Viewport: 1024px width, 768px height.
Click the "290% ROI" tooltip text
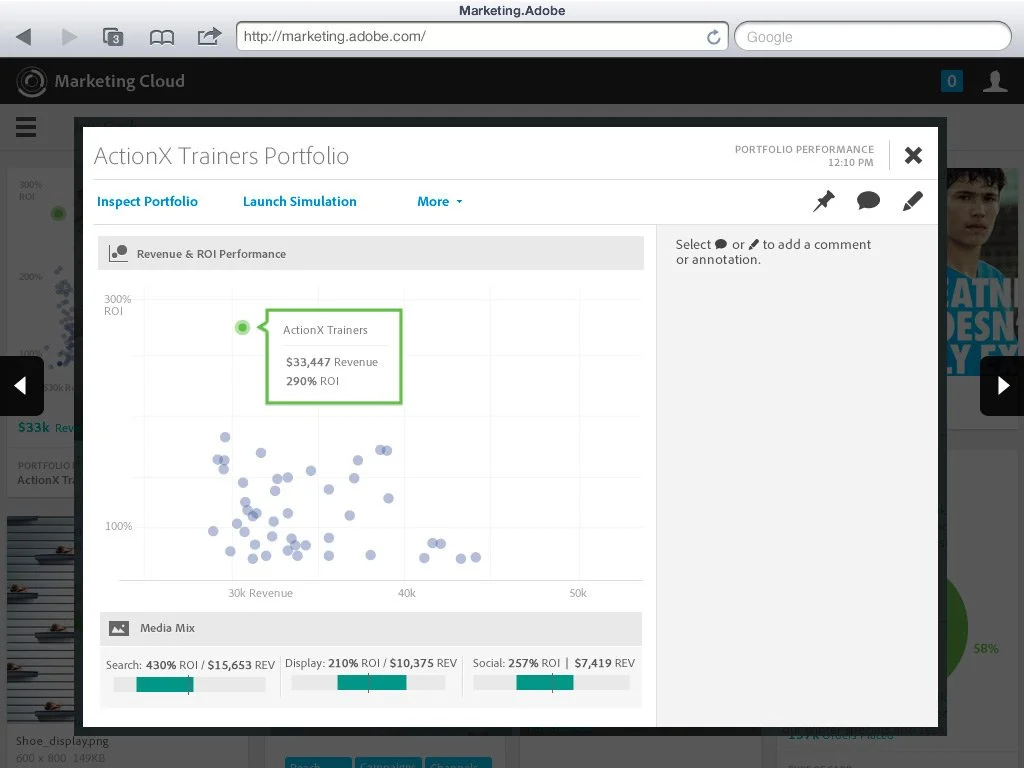312,381
